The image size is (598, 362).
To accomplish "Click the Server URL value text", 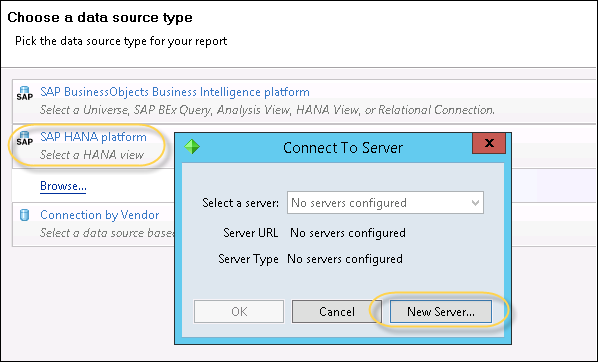I will click(x=348, y=233).
